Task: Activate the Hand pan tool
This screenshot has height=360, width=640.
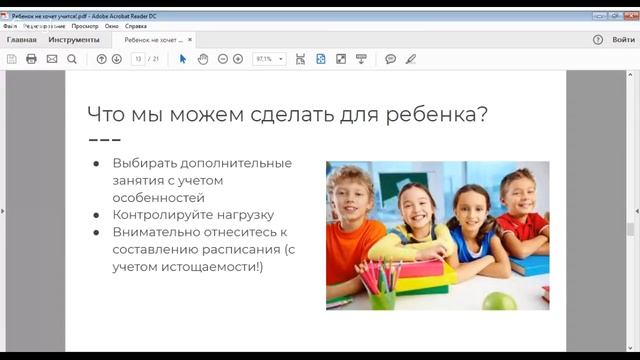Action: 203,59
